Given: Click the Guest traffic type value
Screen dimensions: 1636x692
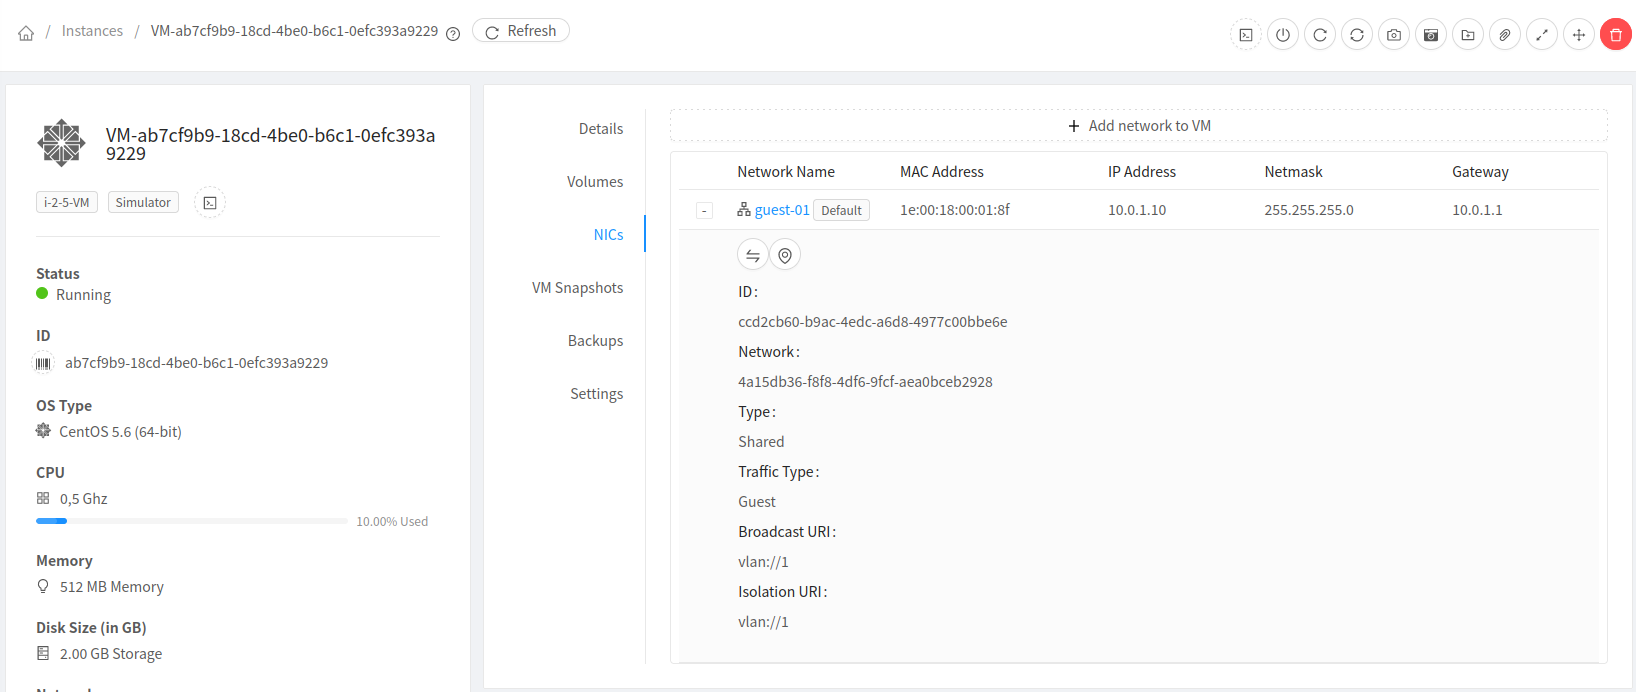Looking at the screenshot, I should 757,502.
